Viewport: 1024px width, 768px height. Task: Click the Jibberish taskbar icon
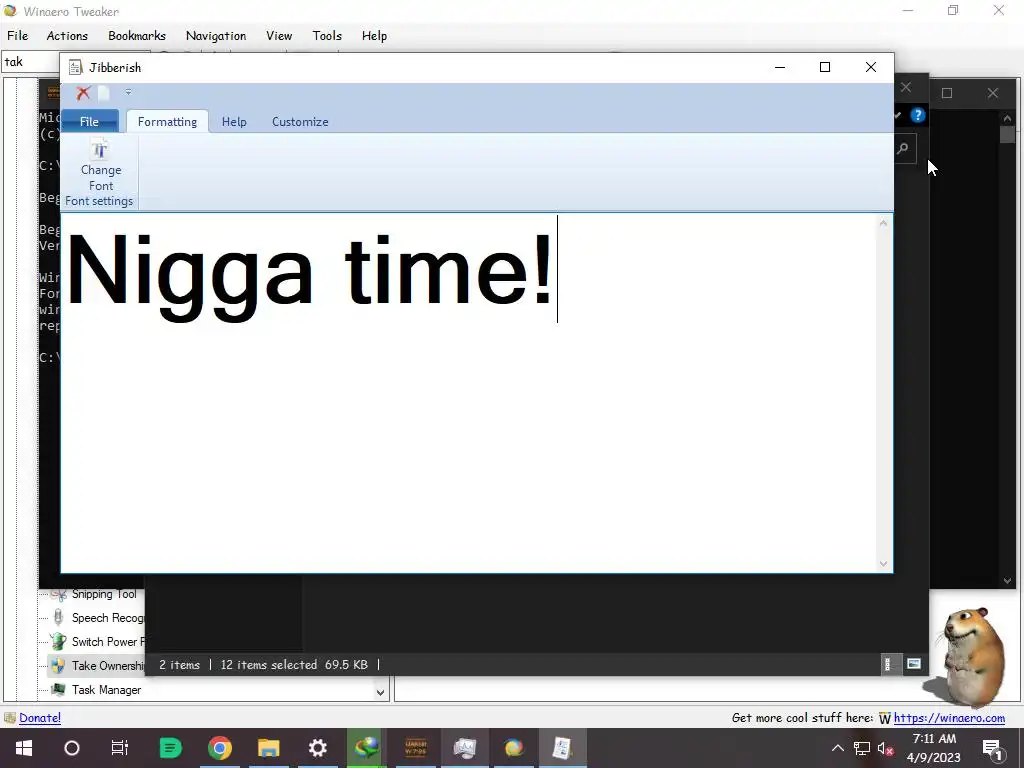pos(562,748)
